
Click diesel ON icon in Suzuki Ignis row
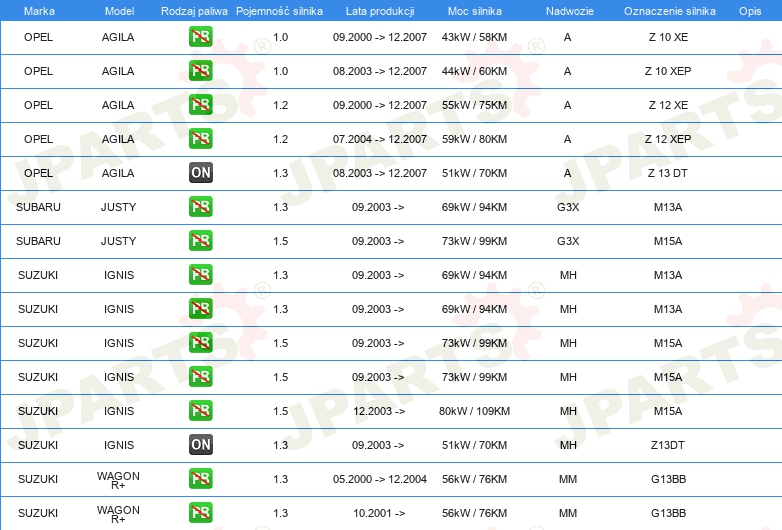(200, 445)
